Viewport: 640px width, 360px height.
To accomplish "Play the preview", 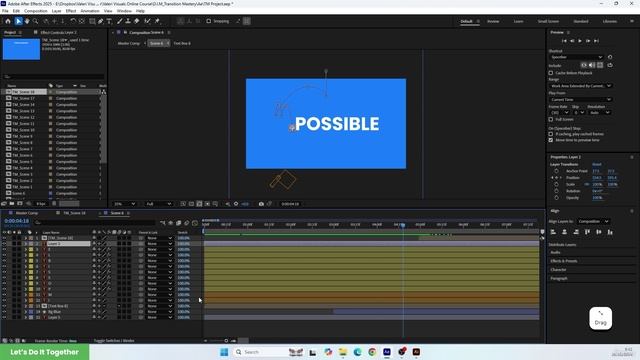I will (x=580, y=41).
